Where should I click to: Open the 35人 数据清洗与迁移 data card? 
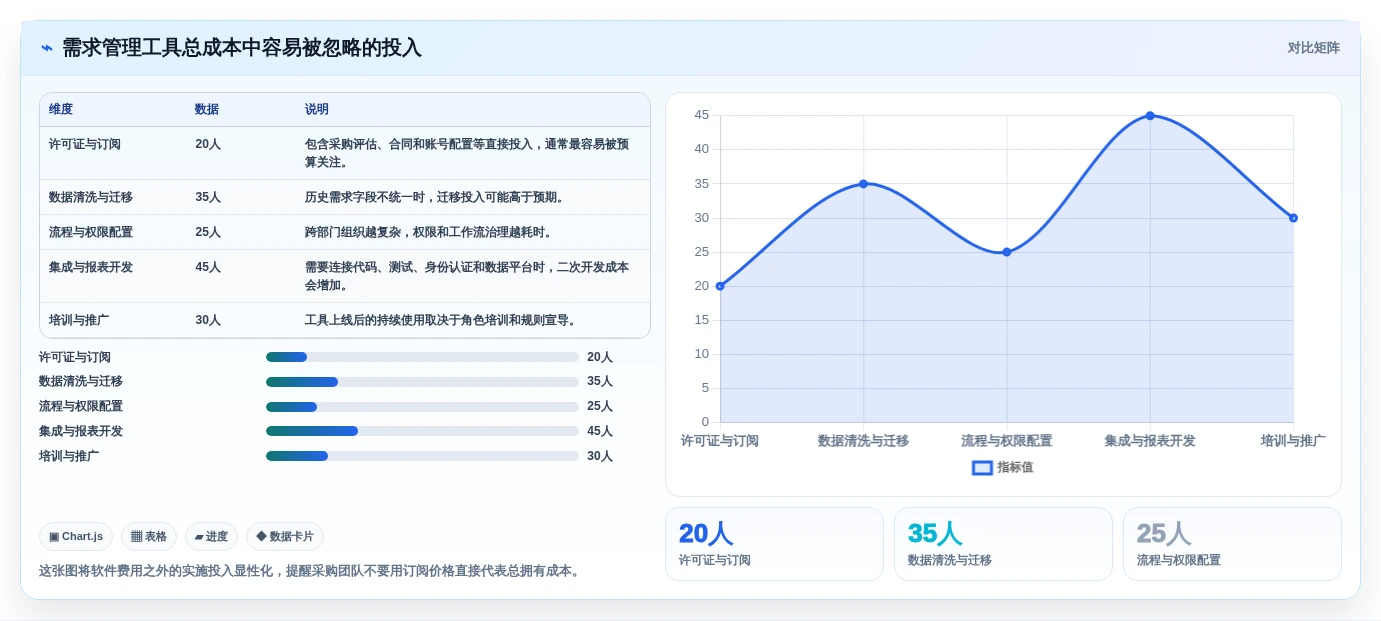(x=1003, y=544)
